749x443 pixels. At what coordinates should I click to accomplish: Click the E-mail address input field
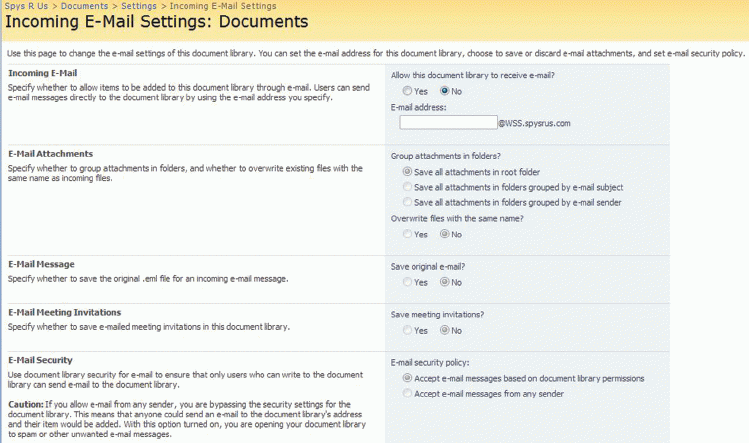coord(449,123)
